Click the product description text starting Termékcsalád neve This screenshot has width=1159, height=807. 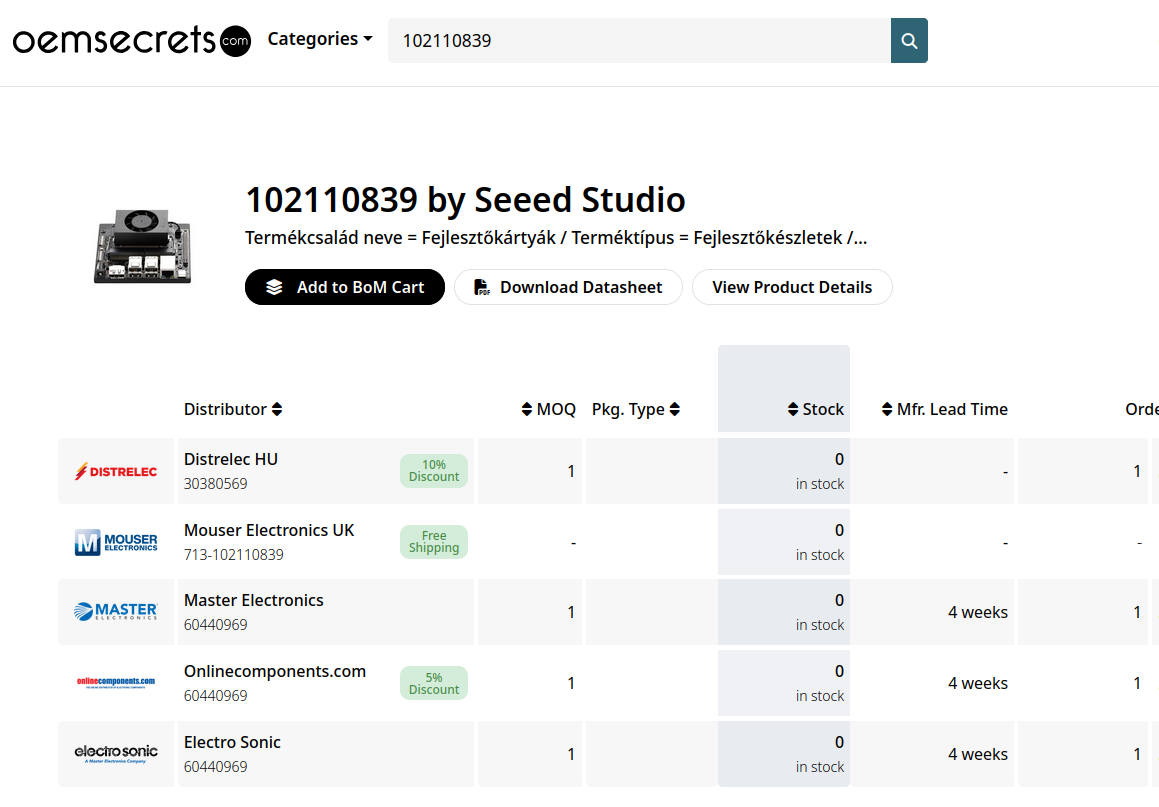556,238
